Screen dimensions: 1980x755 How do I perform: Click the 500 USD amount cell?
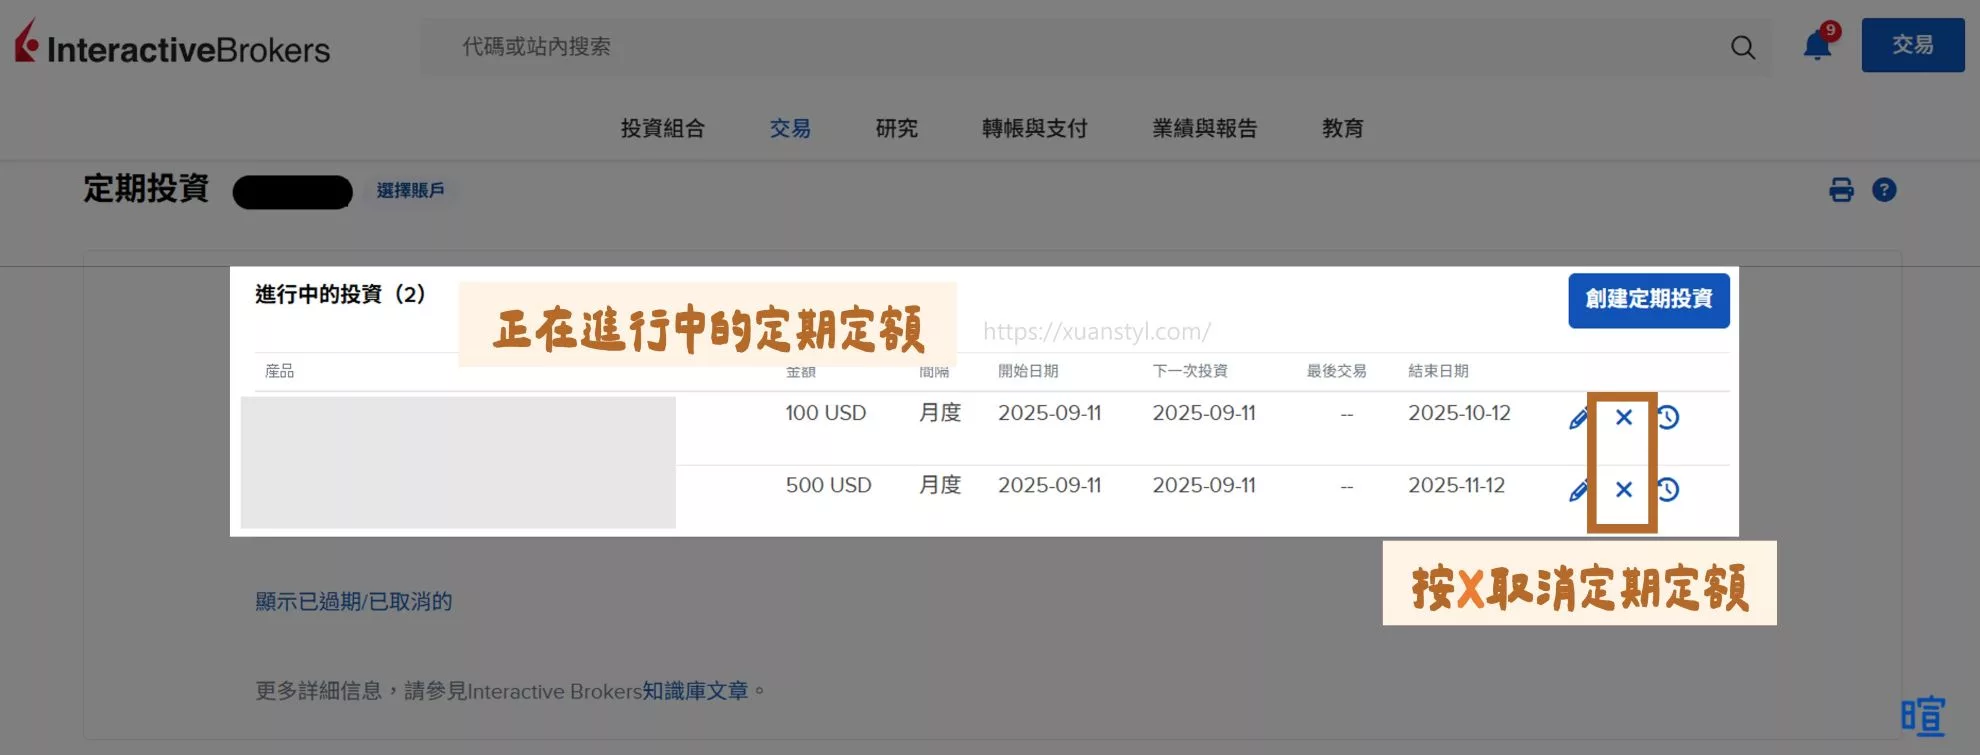(x=828, y=485)
